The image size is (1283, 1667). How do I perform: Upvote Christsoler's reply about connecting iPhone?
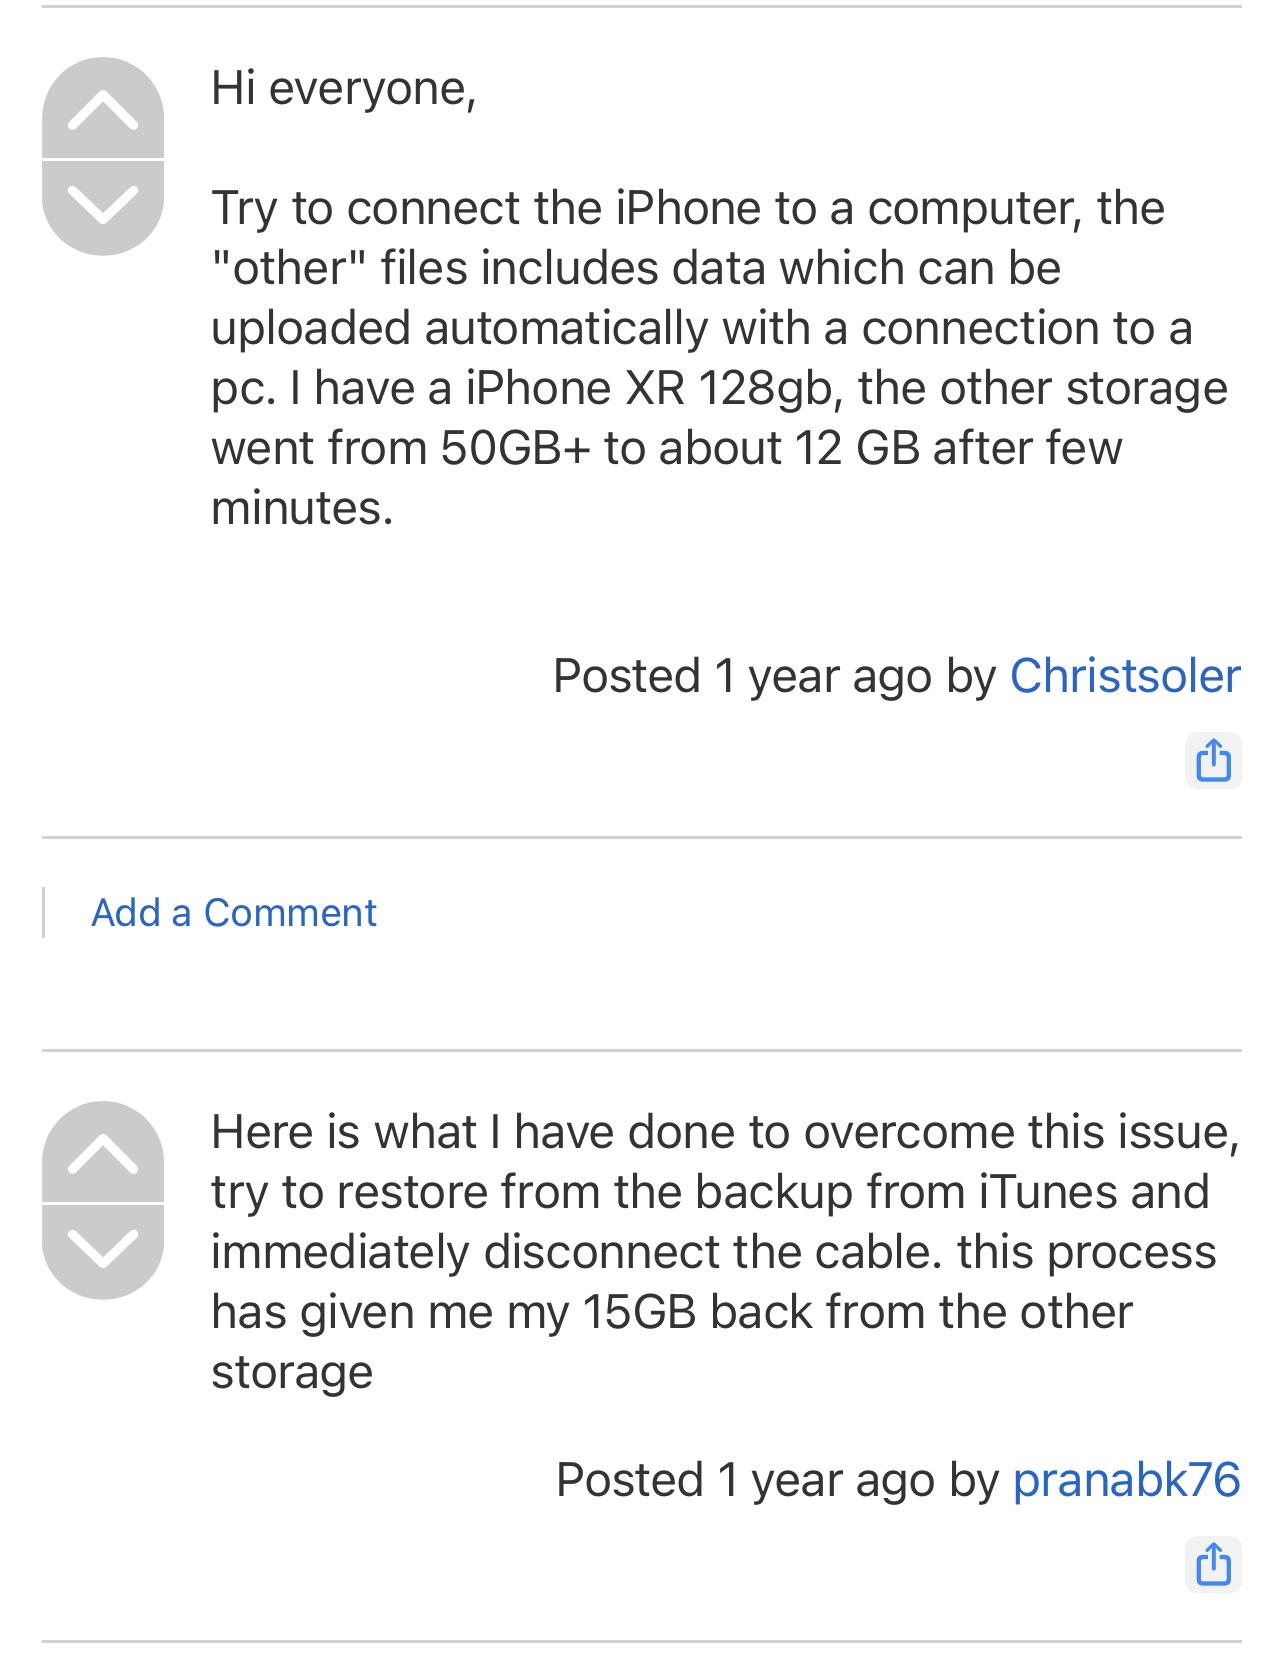pyautogui.click(x=103, y=108)
